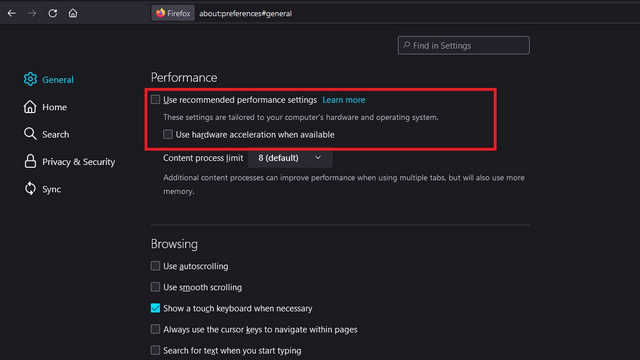This screenshot has width=640, height=360.
Task: Uncheck Show a touch keyboard when necessary
Action: click(155, 308)
